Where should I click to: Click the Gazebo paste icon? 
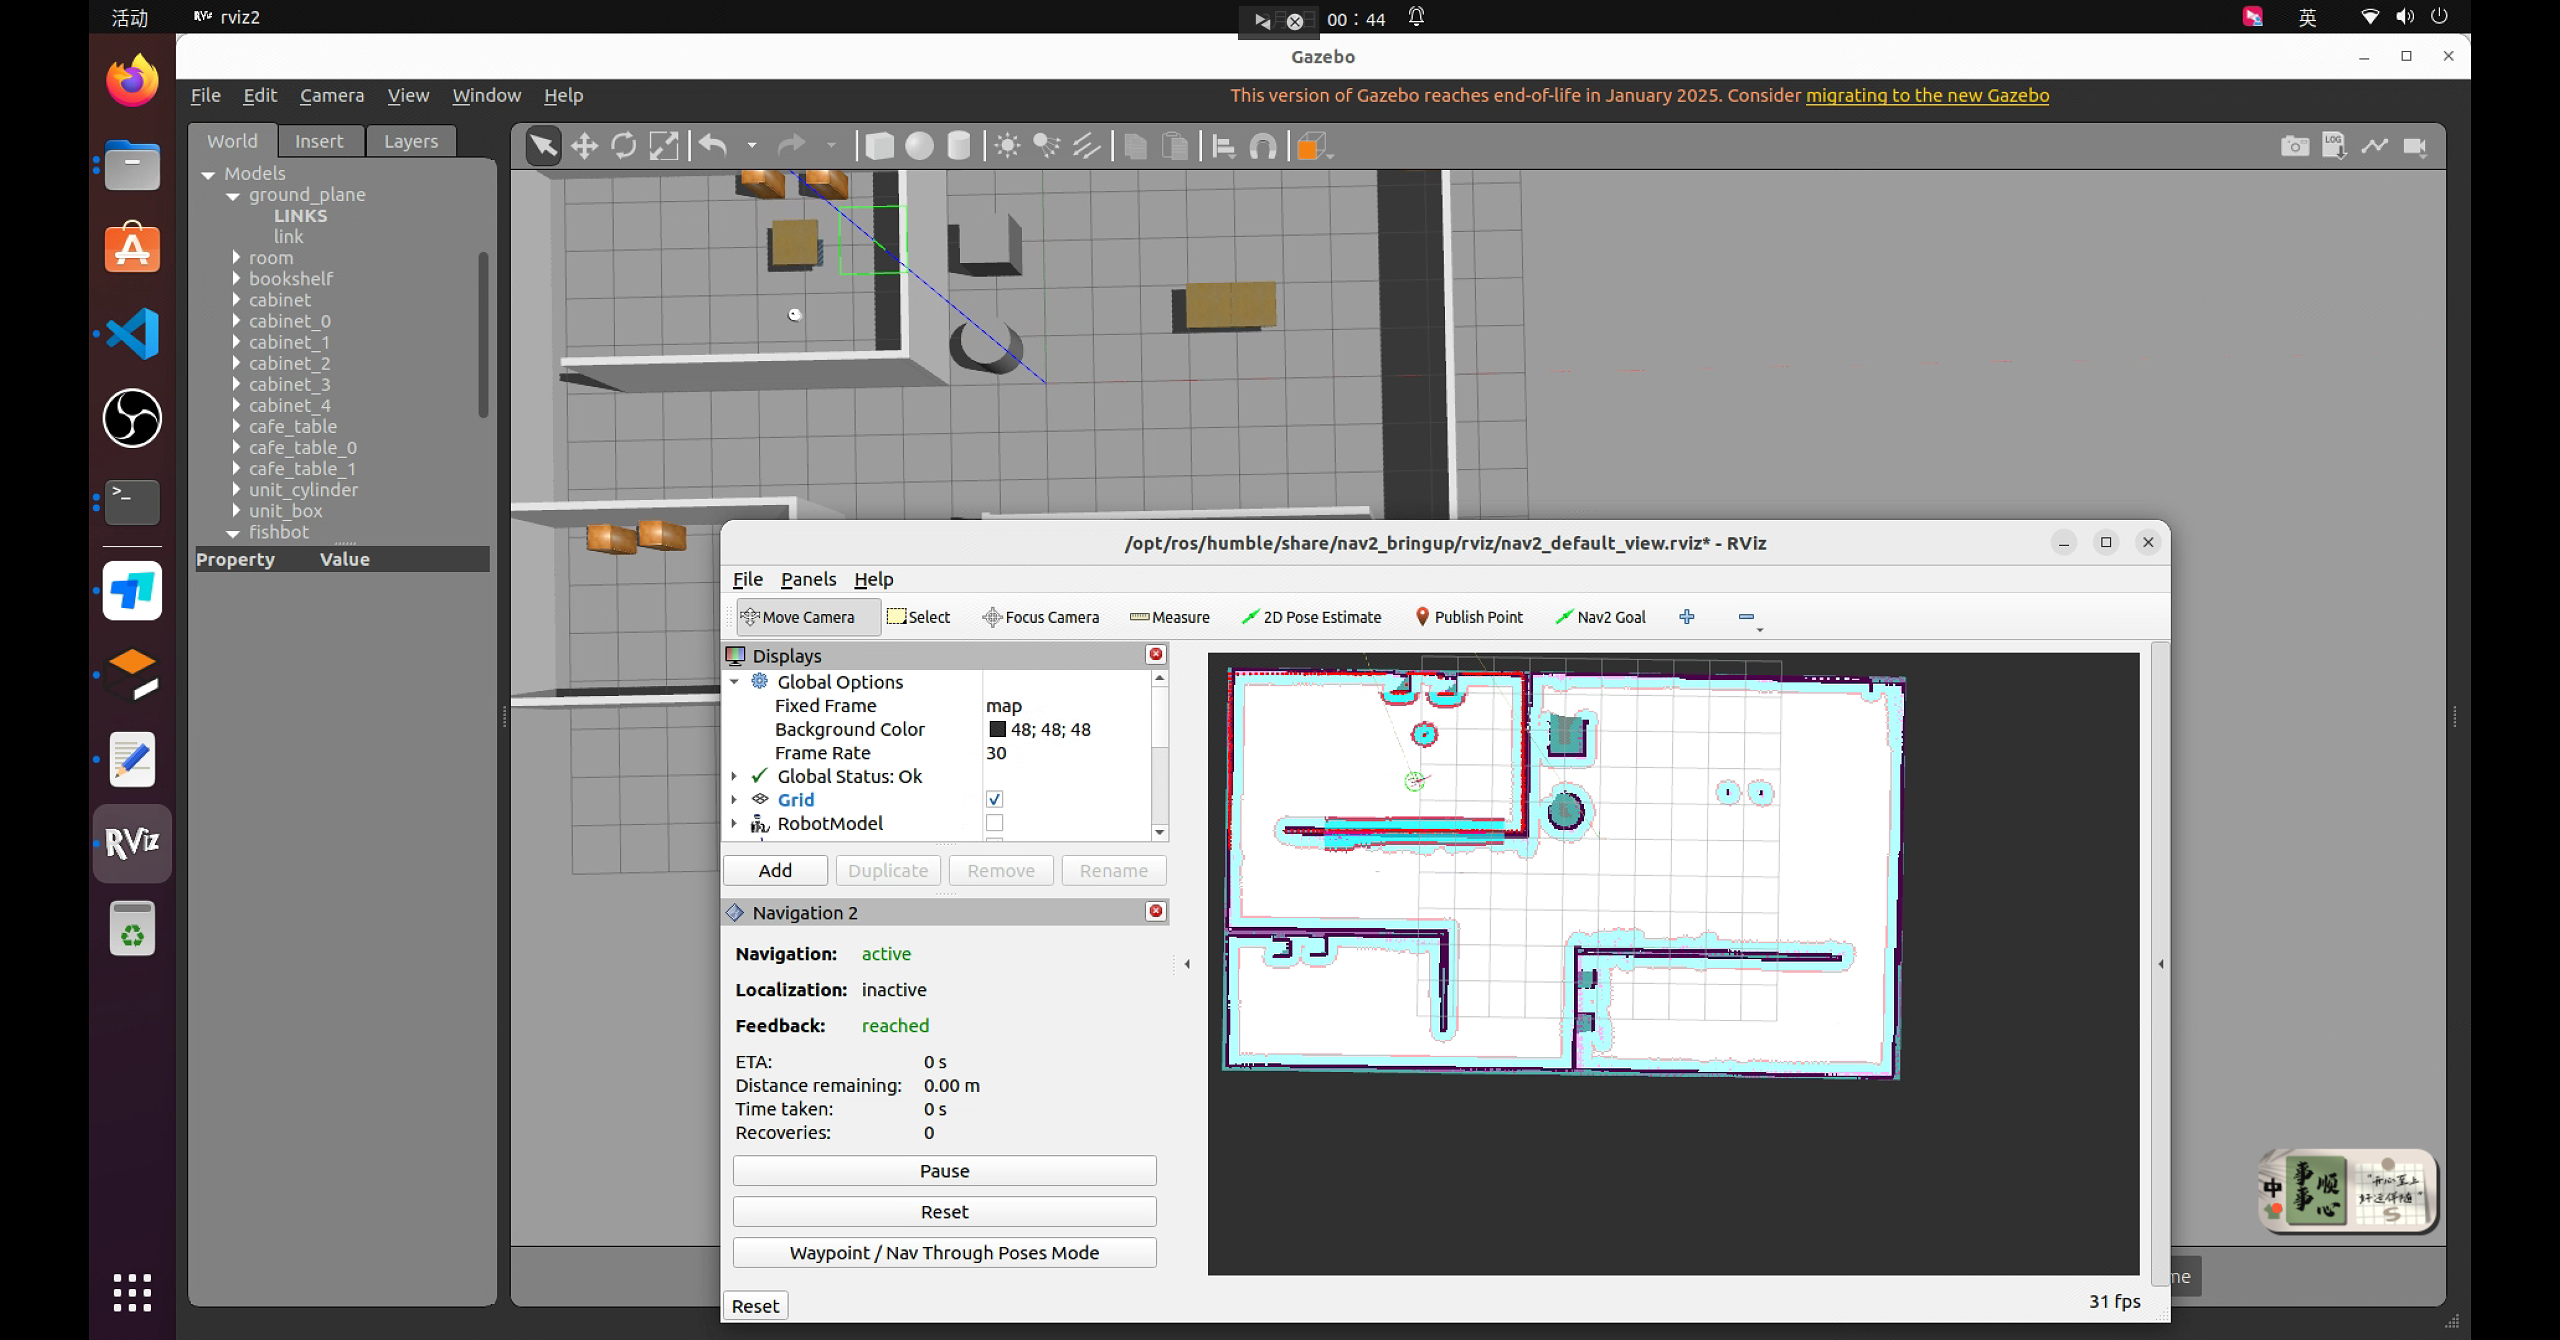(x=1175, y=147)
